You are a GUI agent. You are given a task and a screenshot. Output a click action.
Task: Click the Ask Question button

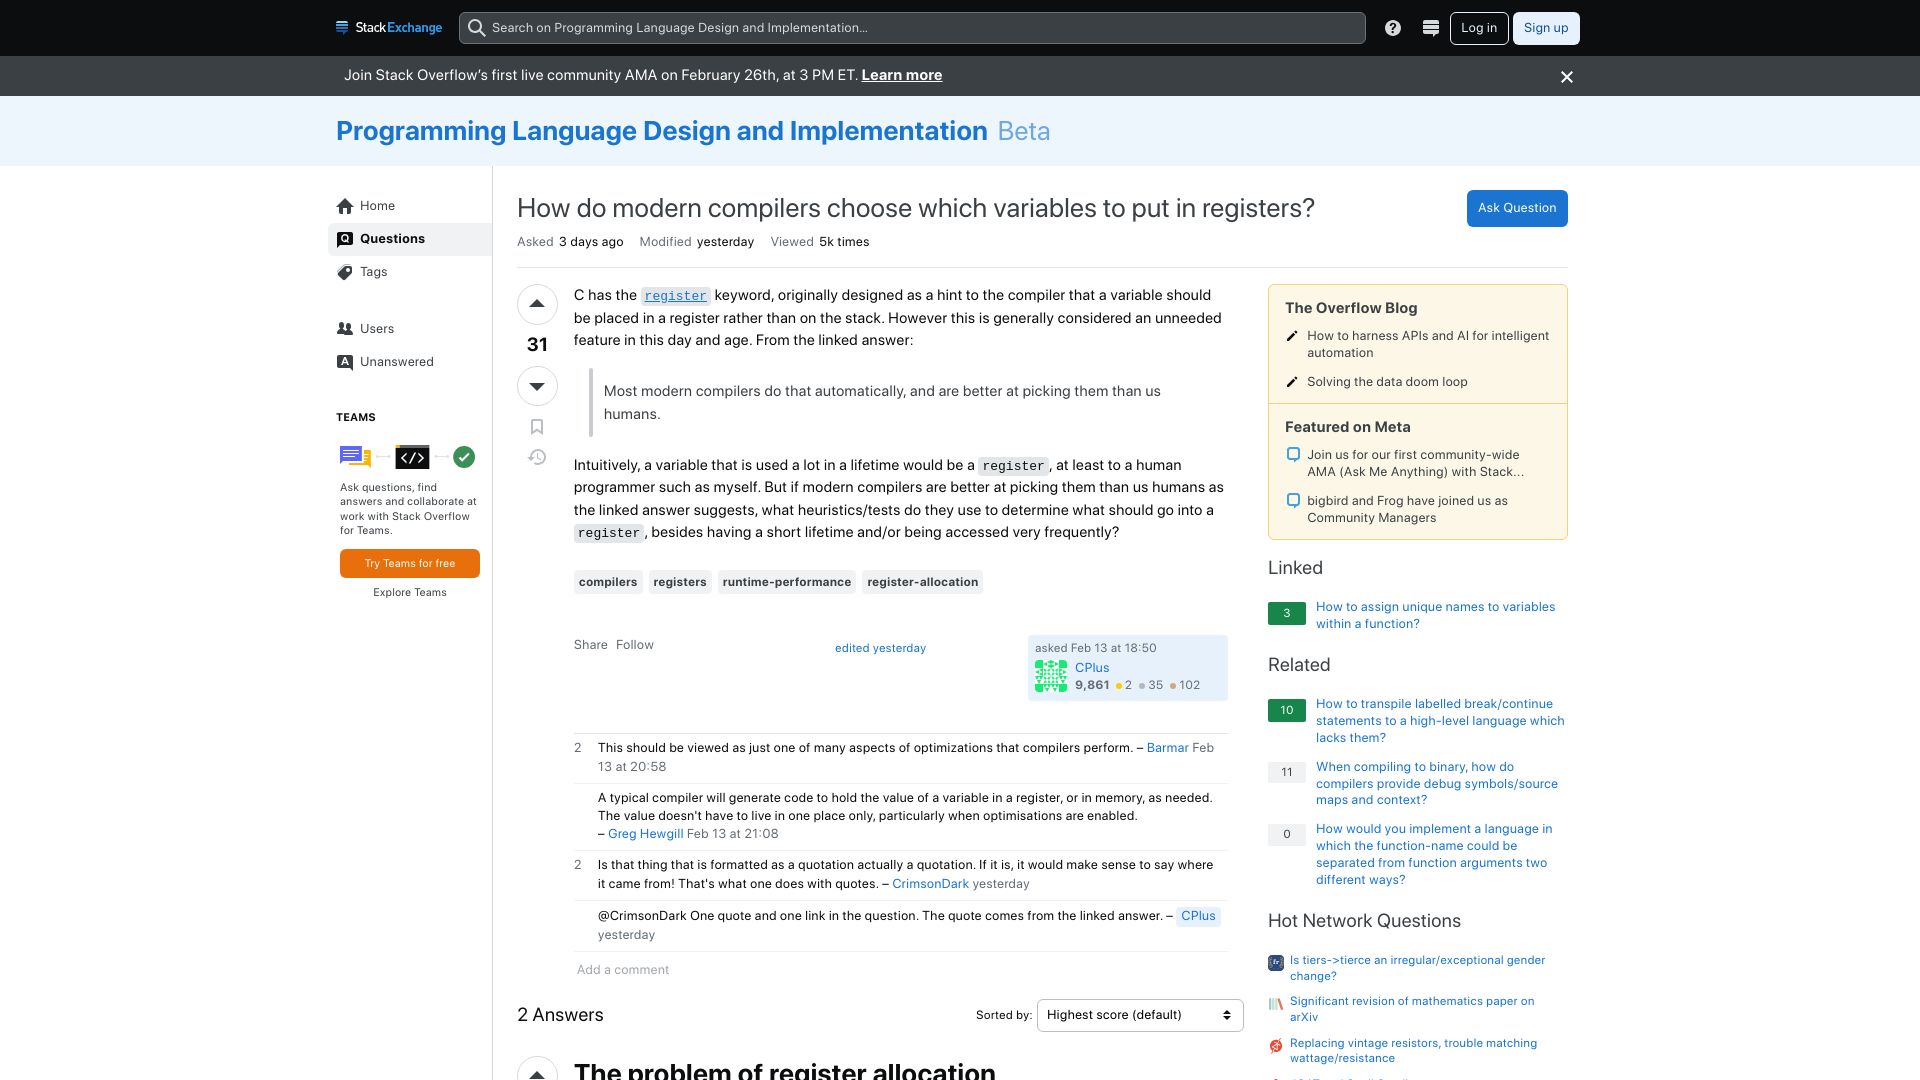pyautogui.click(x=1517, y=208)
